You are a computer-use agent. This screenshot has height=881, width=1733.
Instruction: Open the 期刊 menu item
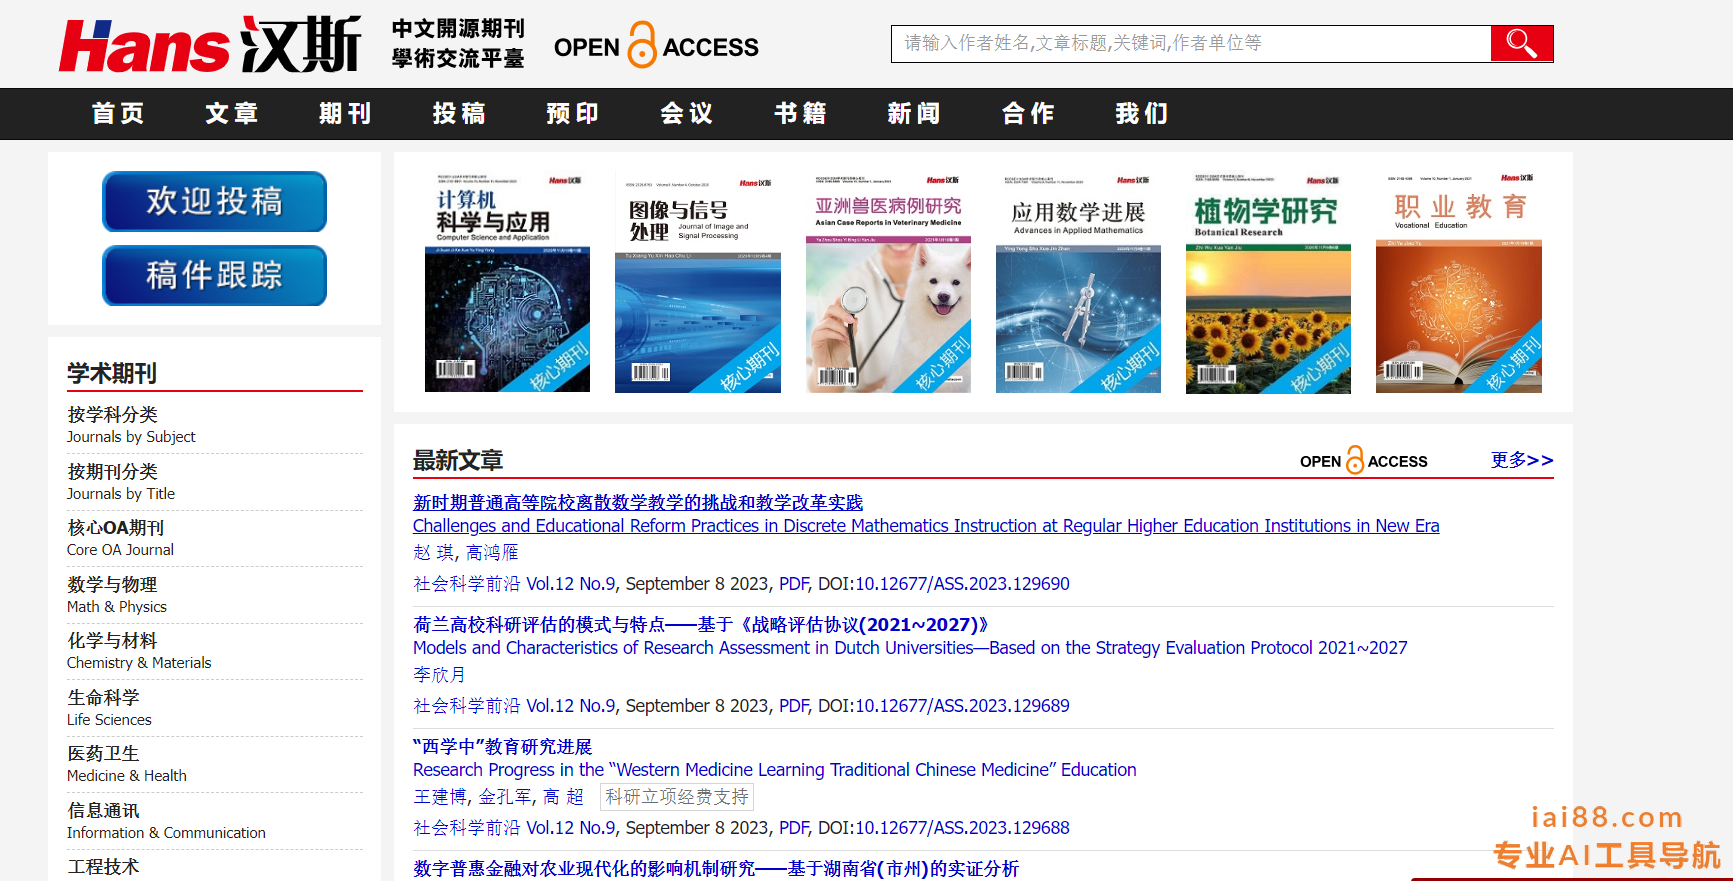346,114
